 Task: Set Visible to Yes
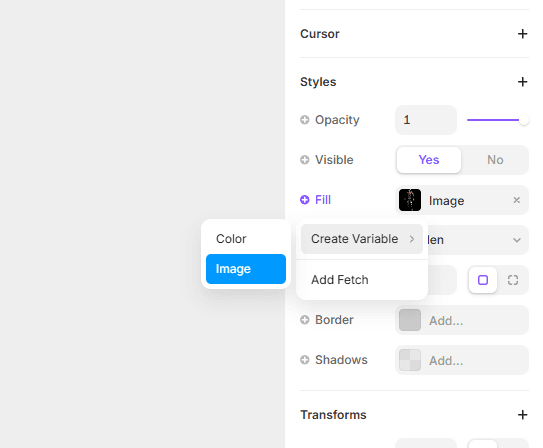coord(429,160)
